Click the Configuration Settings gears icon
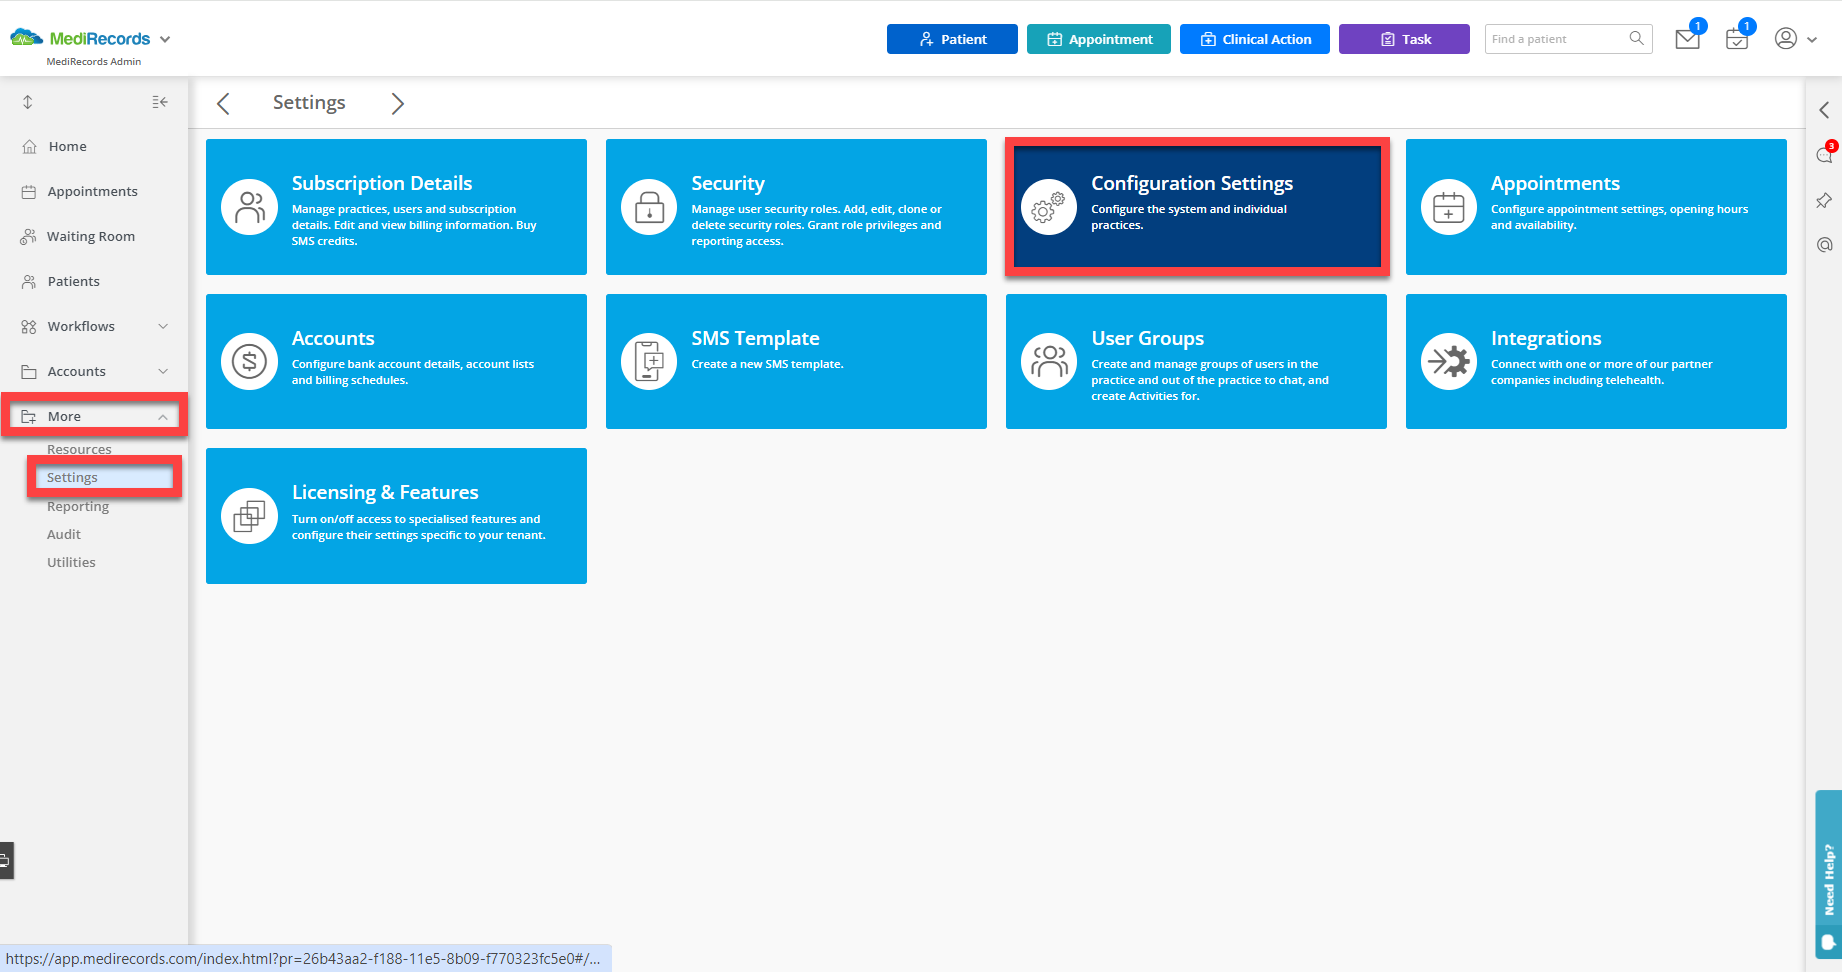This screenshot has width=1842, height=972. click(1049, 207)
